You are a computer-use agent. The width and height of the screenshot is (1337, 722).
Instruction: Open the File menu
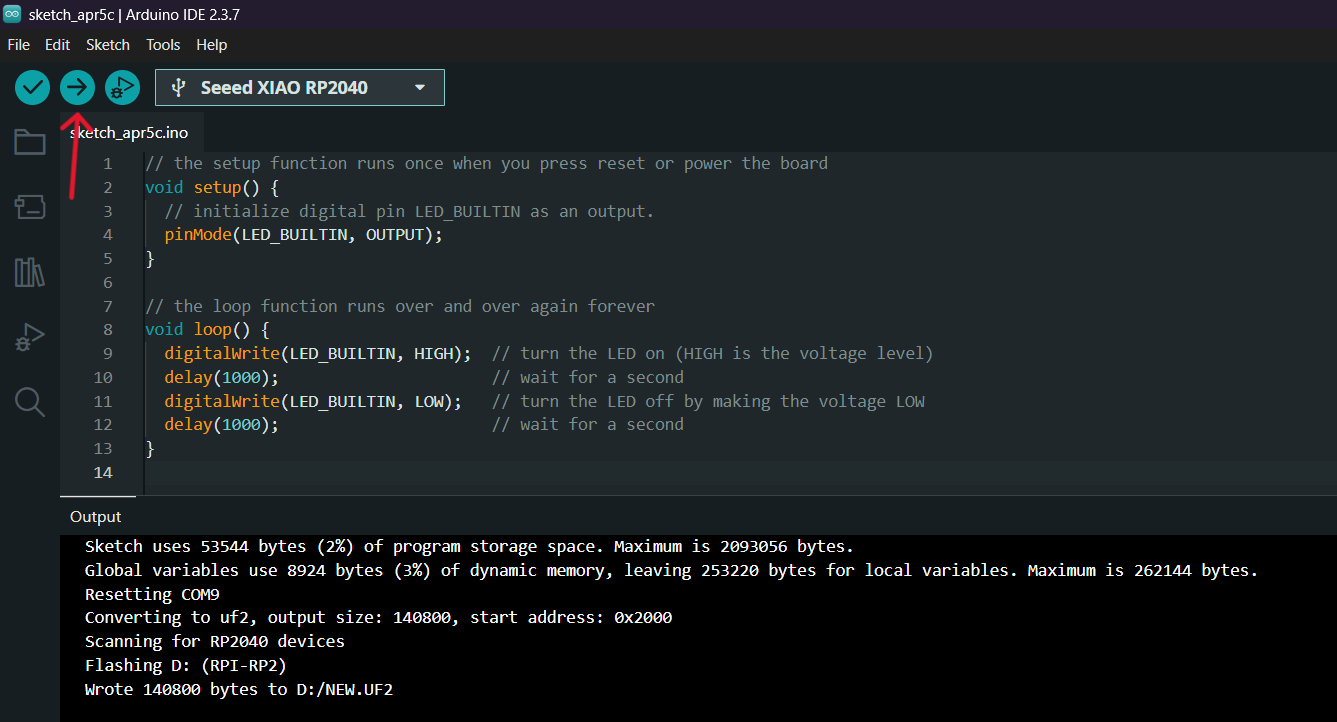pyautogui.click(x=19, y=45)
